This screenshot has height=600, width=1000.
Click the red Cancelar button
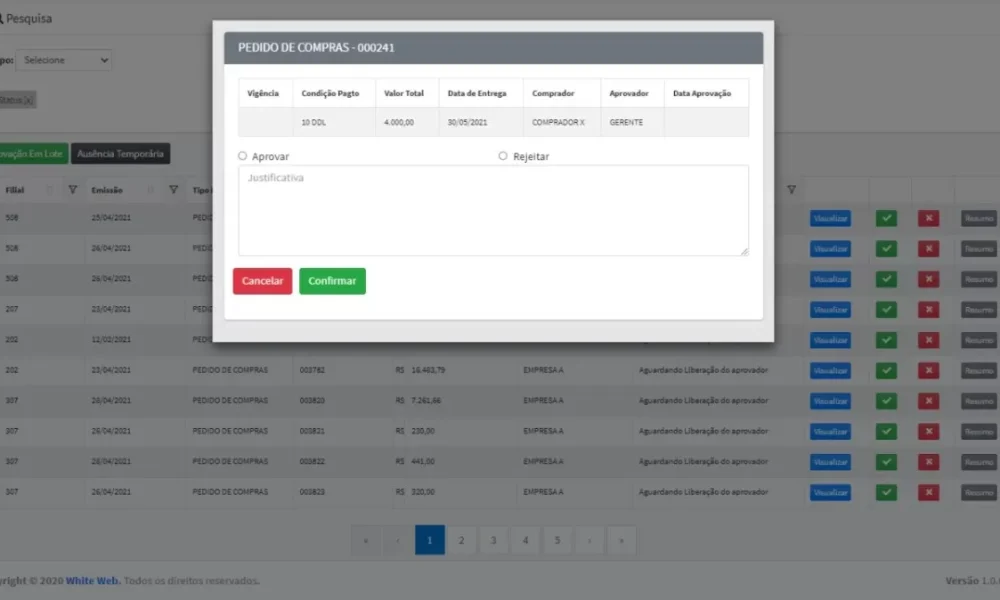tap(262, 281)
